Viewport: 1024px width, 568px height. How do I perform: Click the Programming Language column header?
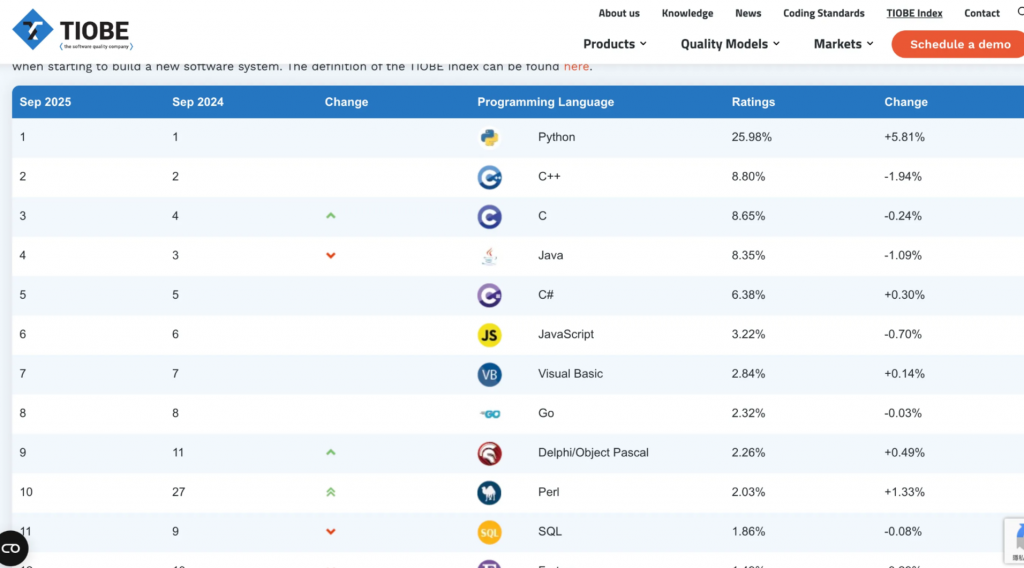[545, 102]
